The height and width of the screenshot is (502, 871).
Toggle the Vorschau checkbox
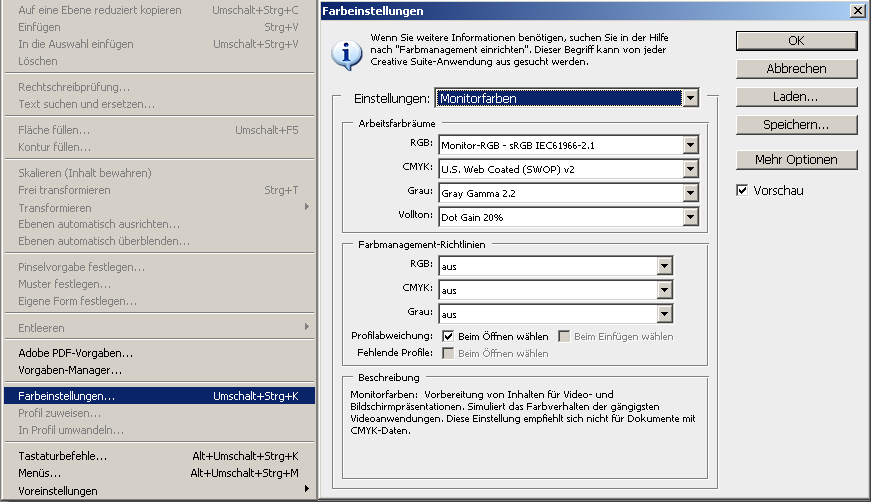pyautogui.click(x=742, y=190)
